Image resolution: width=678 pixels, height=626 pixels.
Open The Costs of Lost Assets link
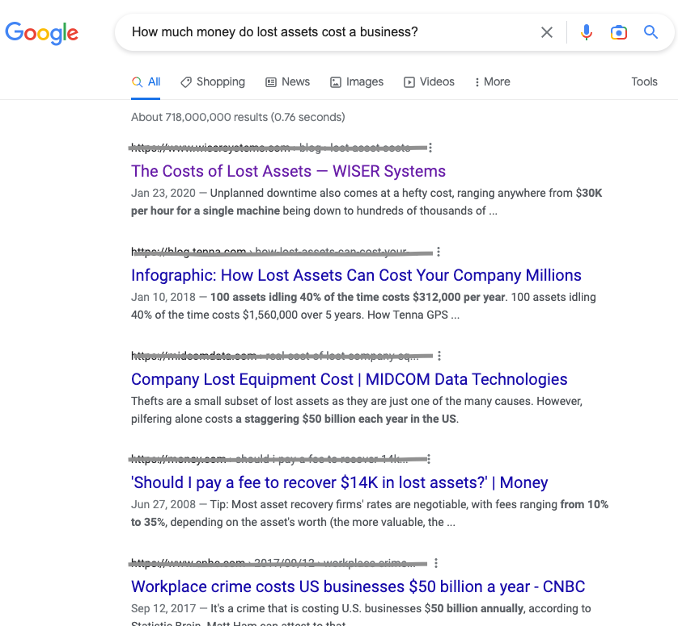click(288, 171)
